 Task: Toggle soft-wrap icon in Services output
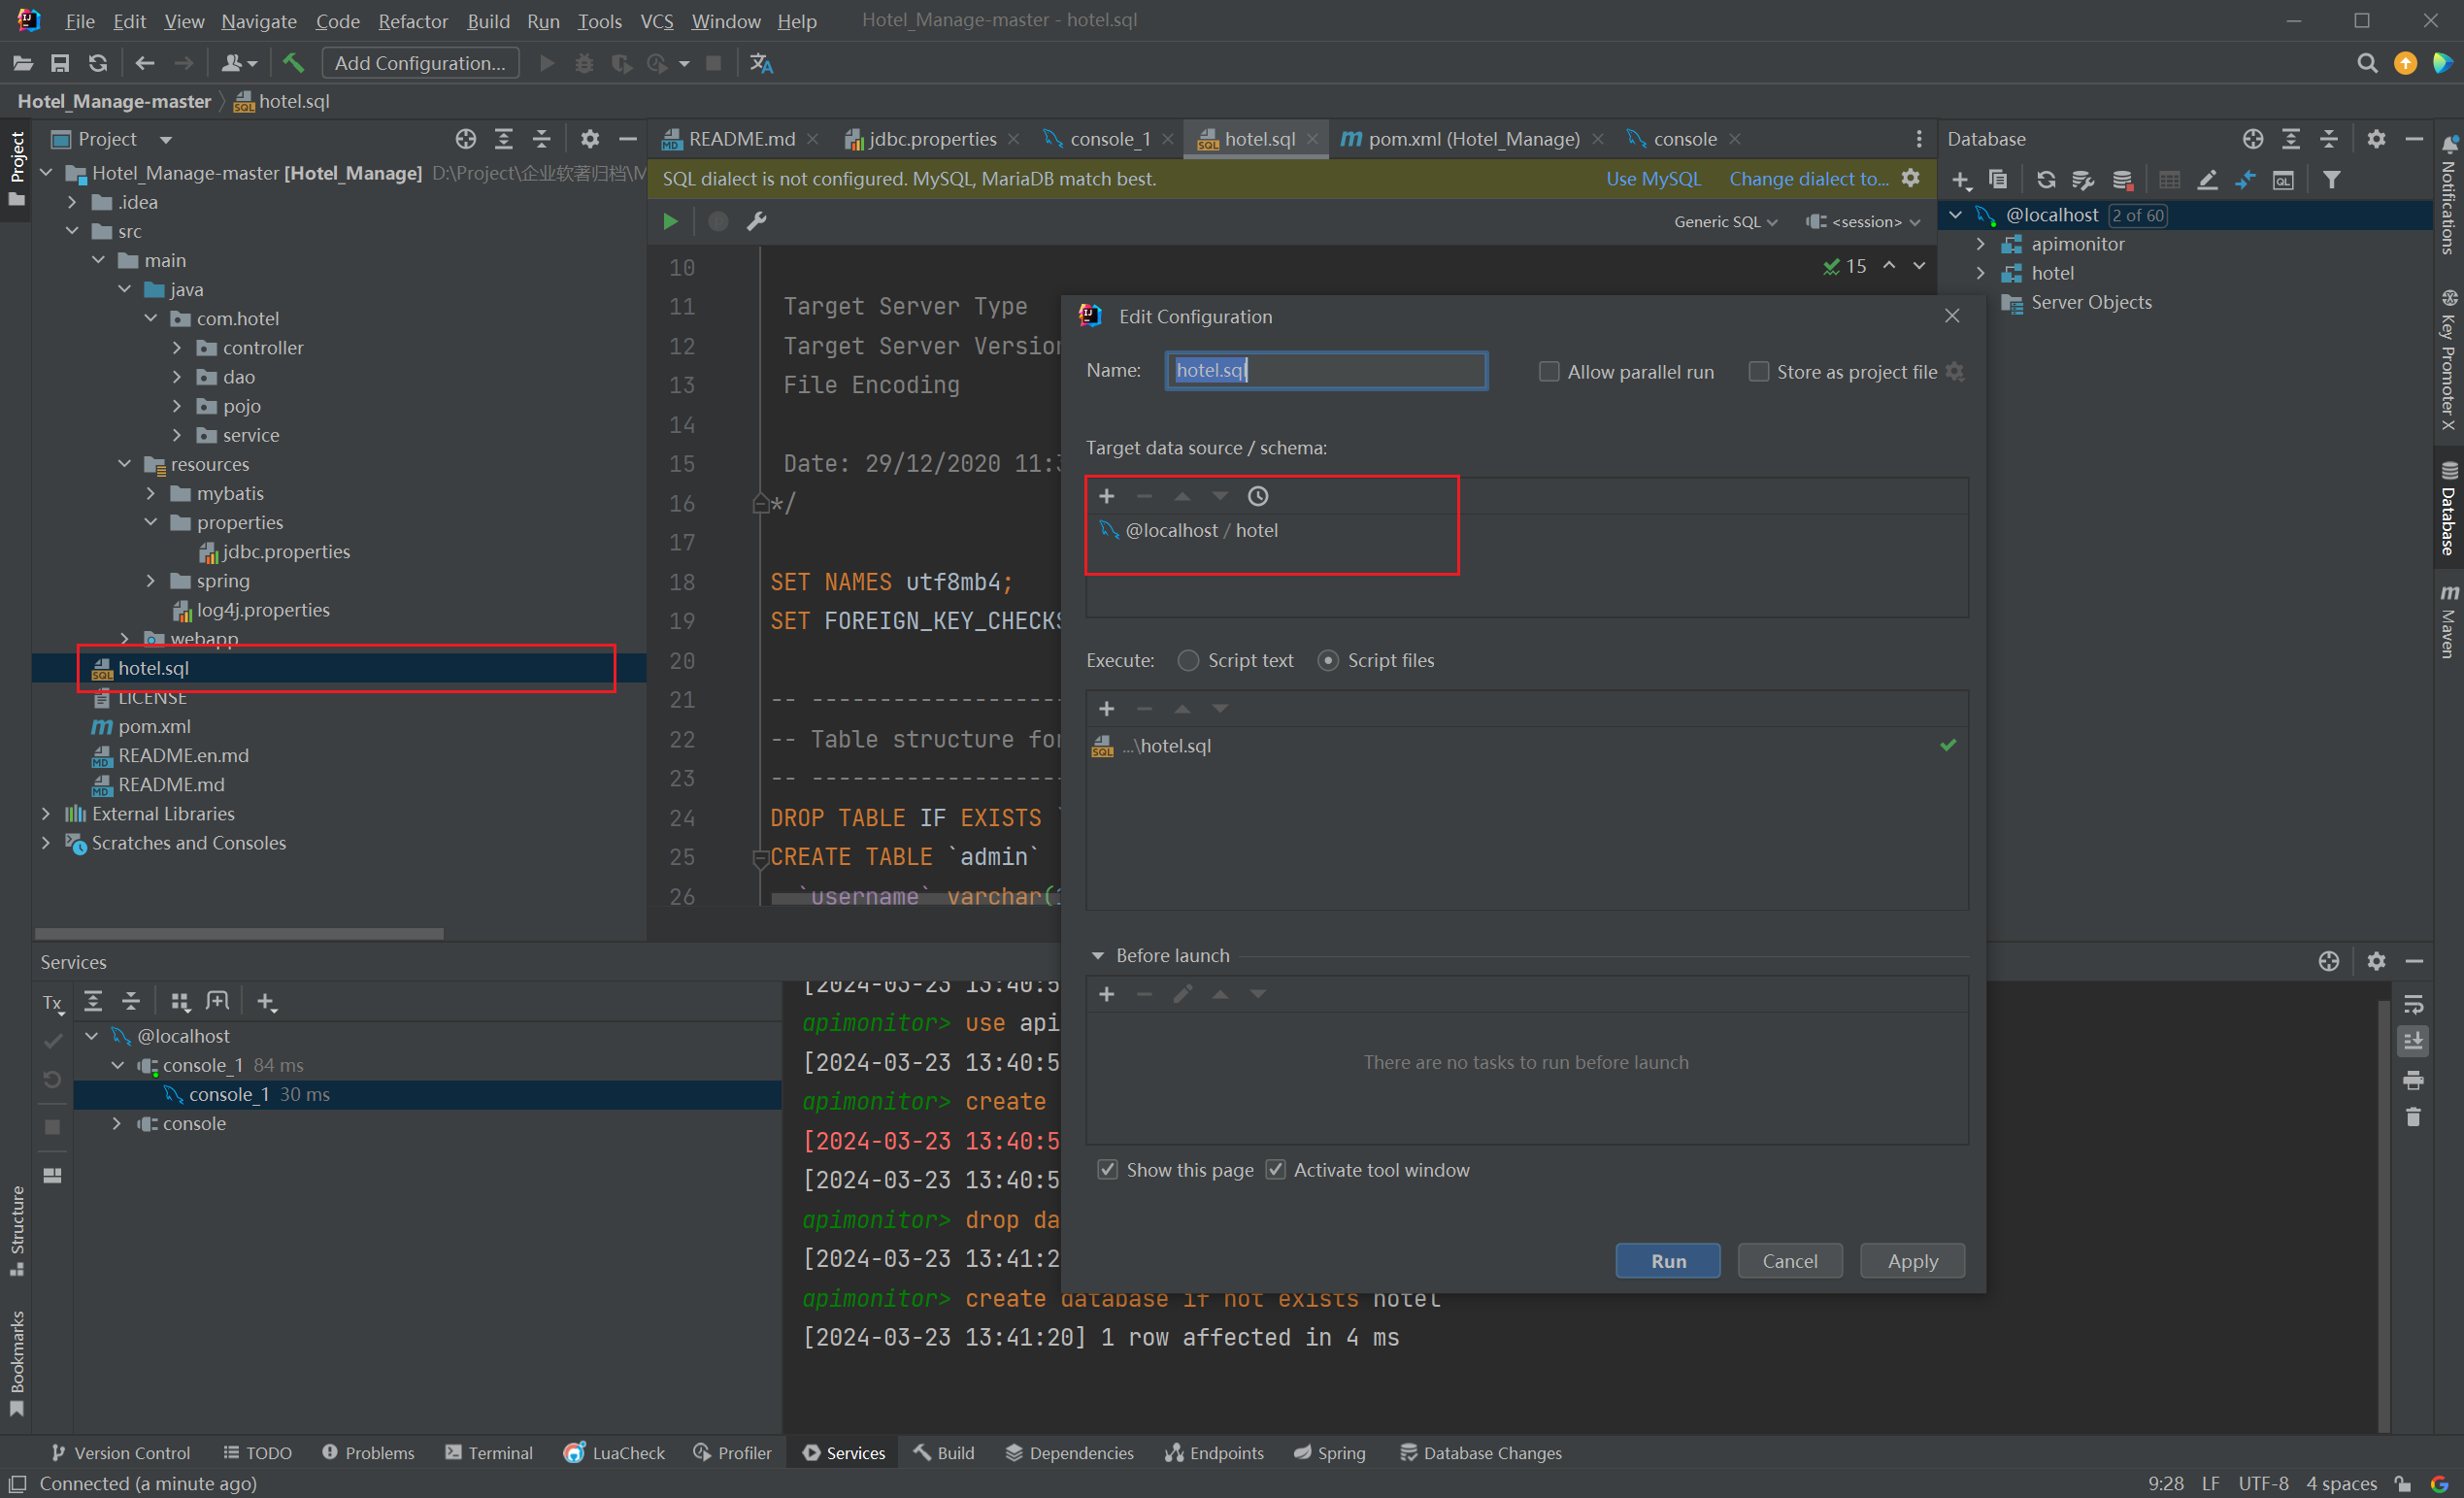2413,1004
